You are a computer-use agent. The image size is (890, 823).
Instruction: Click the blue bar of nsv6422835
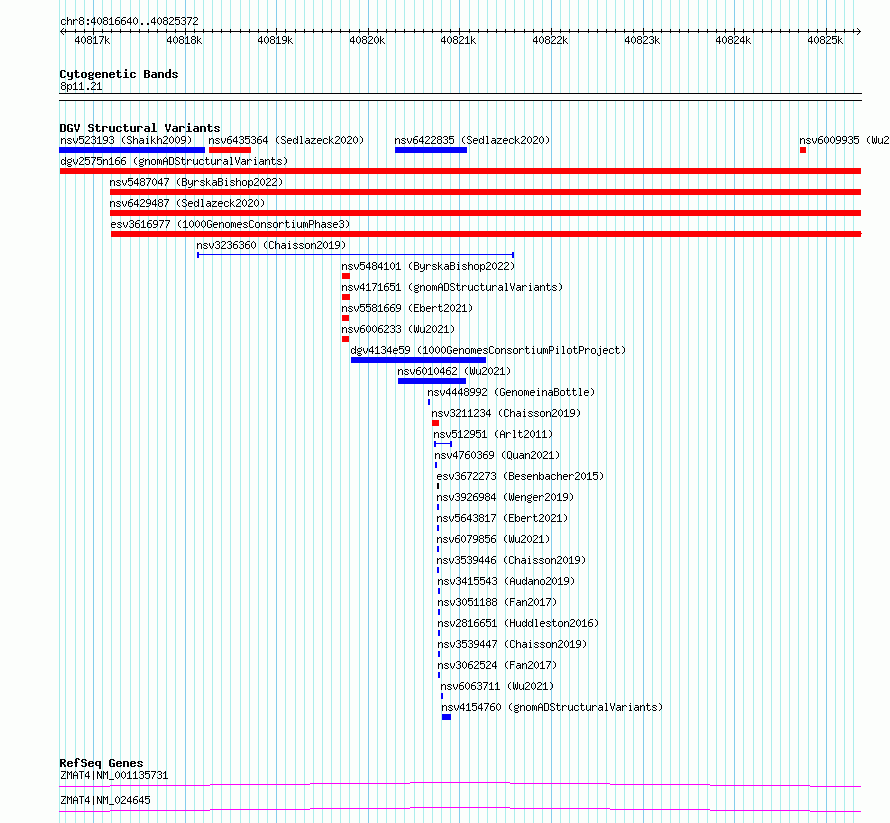click(431, 150)
